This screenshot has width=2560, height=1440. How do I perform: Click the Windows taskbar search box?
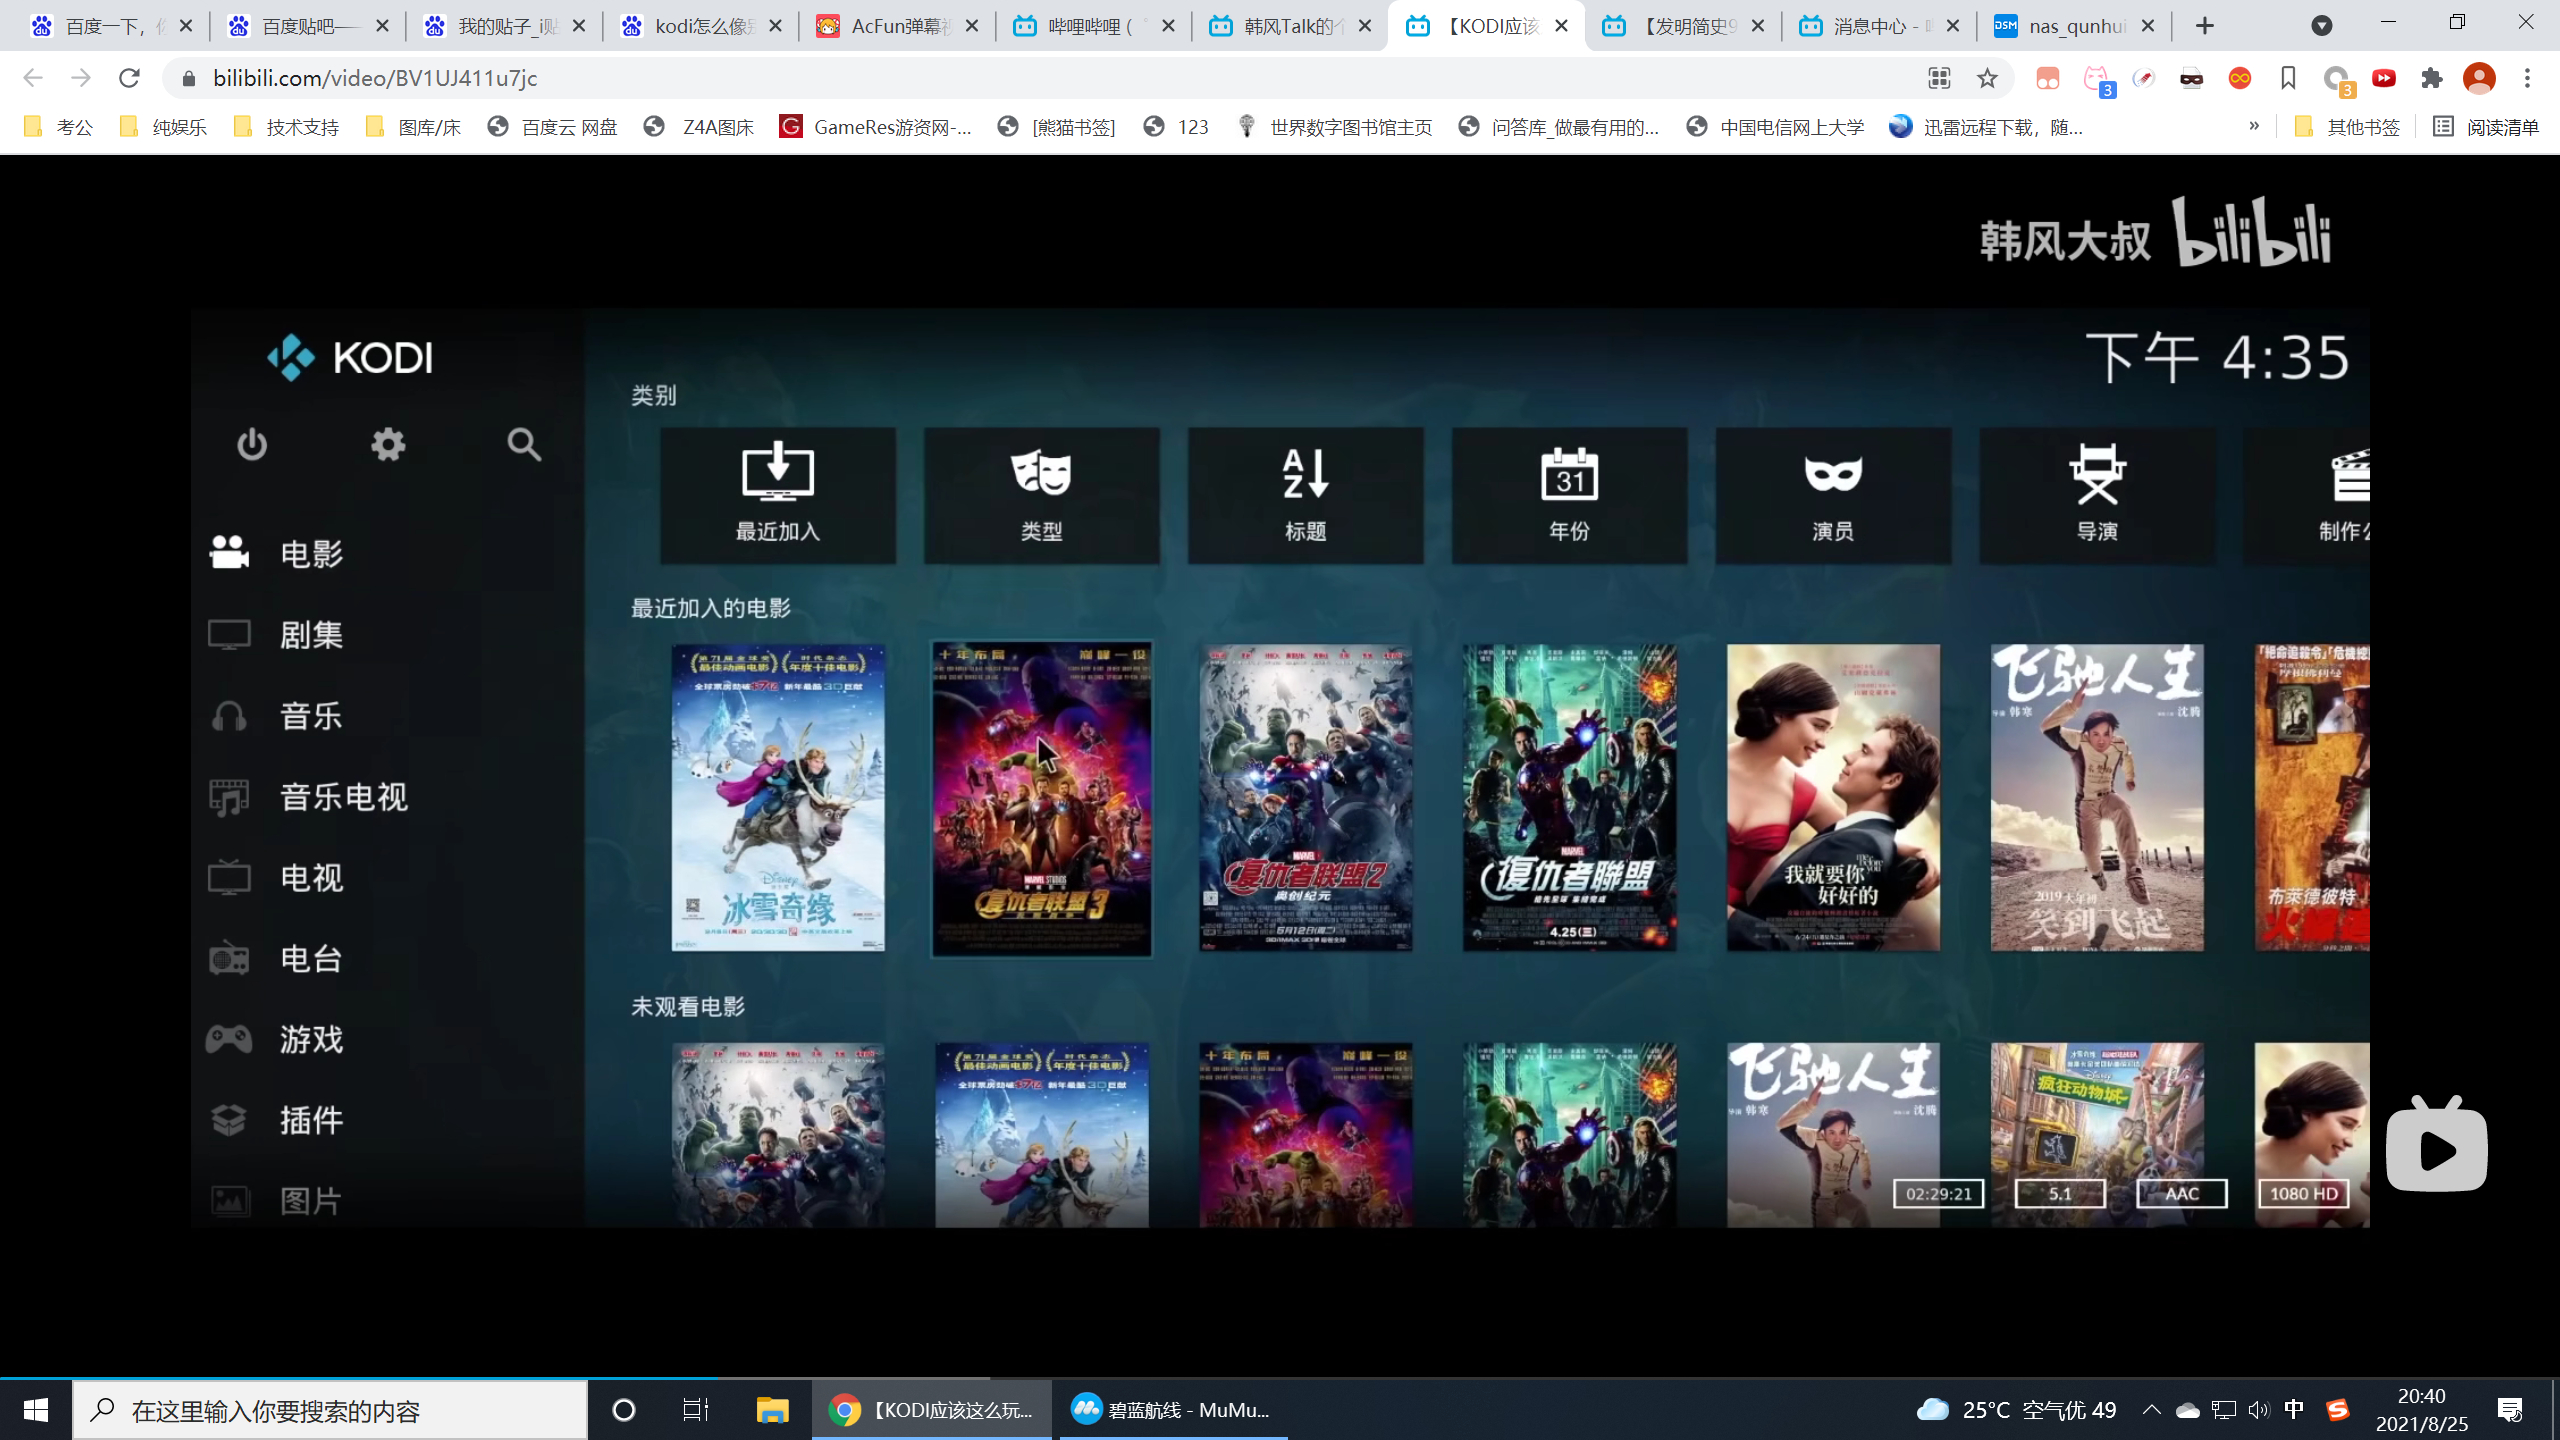point(330,1410)
